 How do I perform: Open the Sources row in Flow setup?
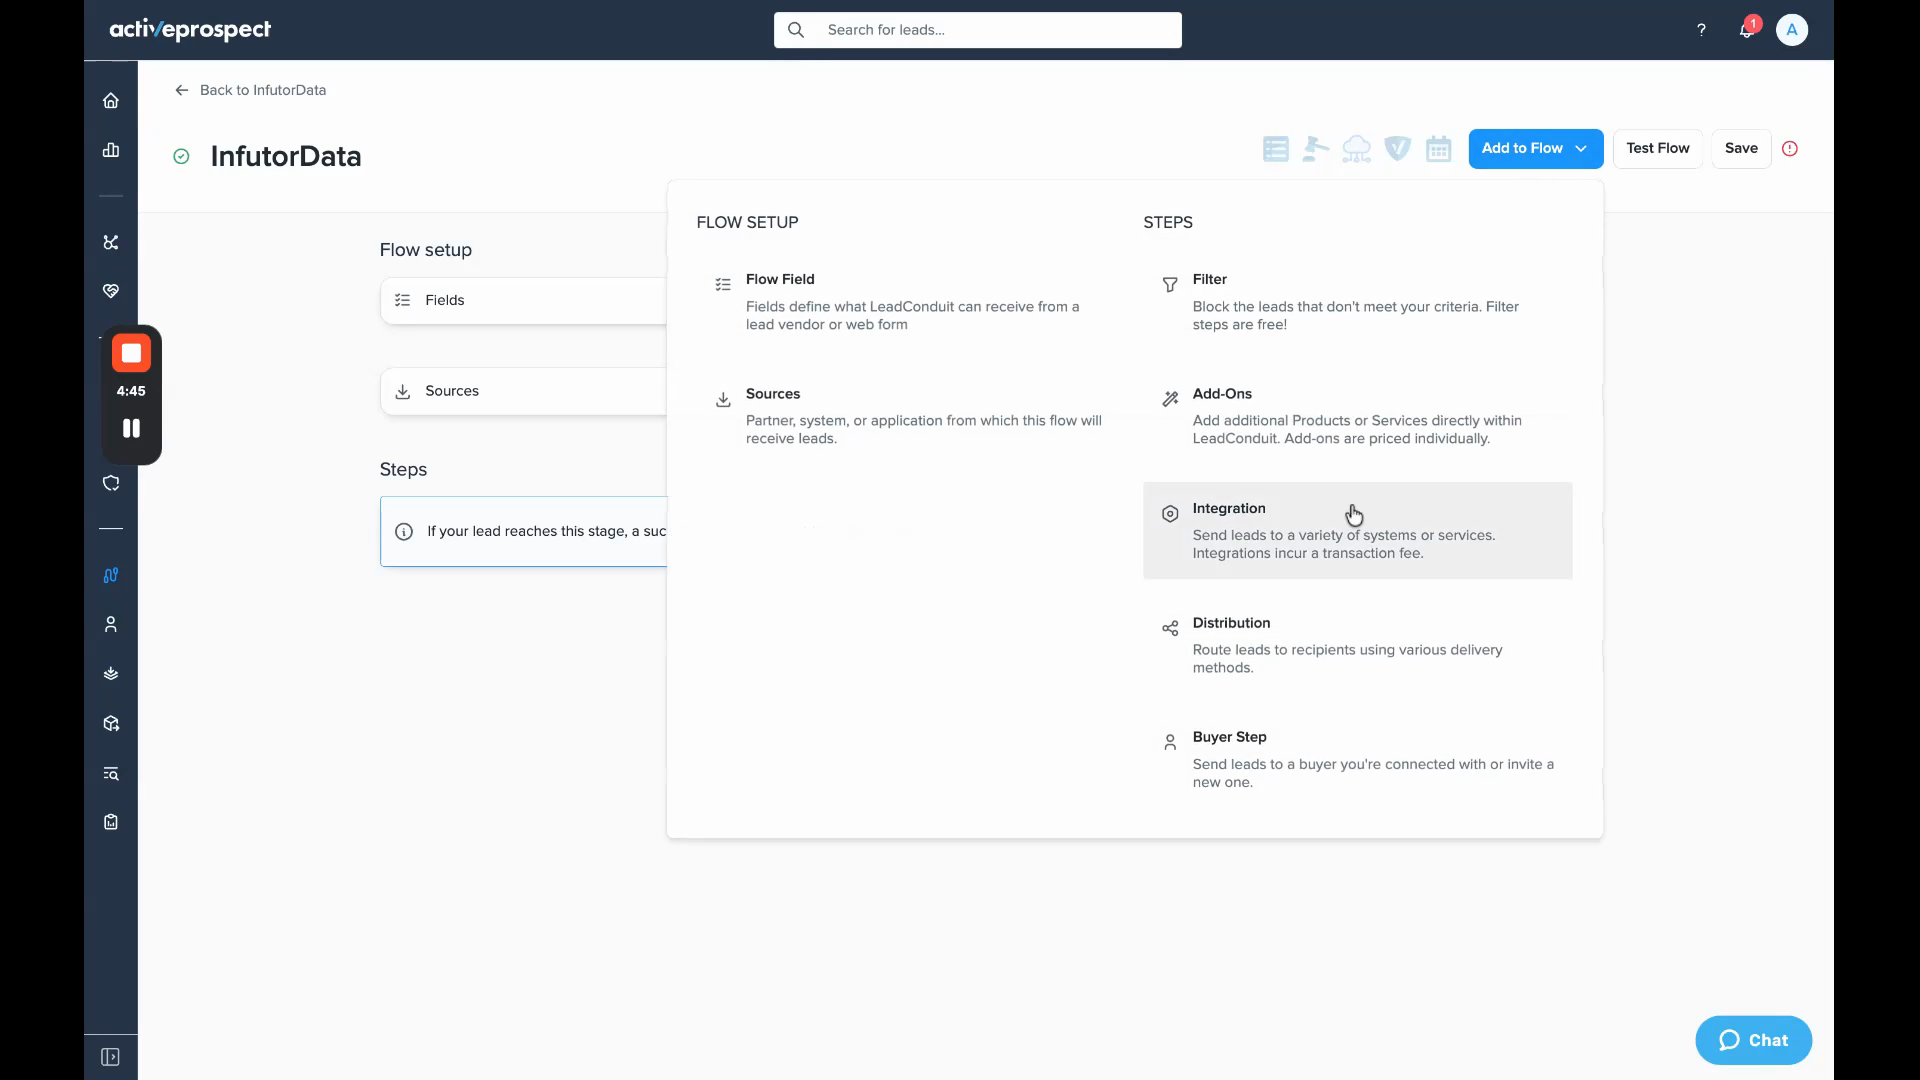tap(524, 391)
